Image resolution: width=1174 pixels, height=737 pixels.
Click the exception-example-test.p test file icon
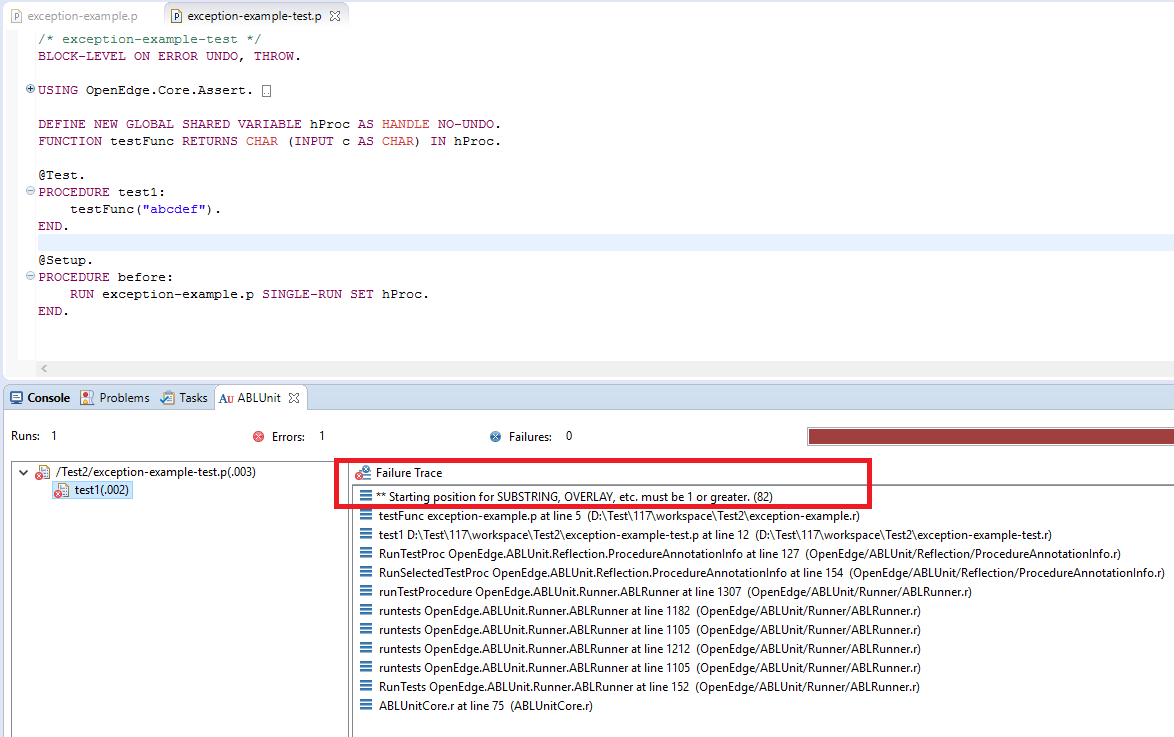(x=43, y=473)
